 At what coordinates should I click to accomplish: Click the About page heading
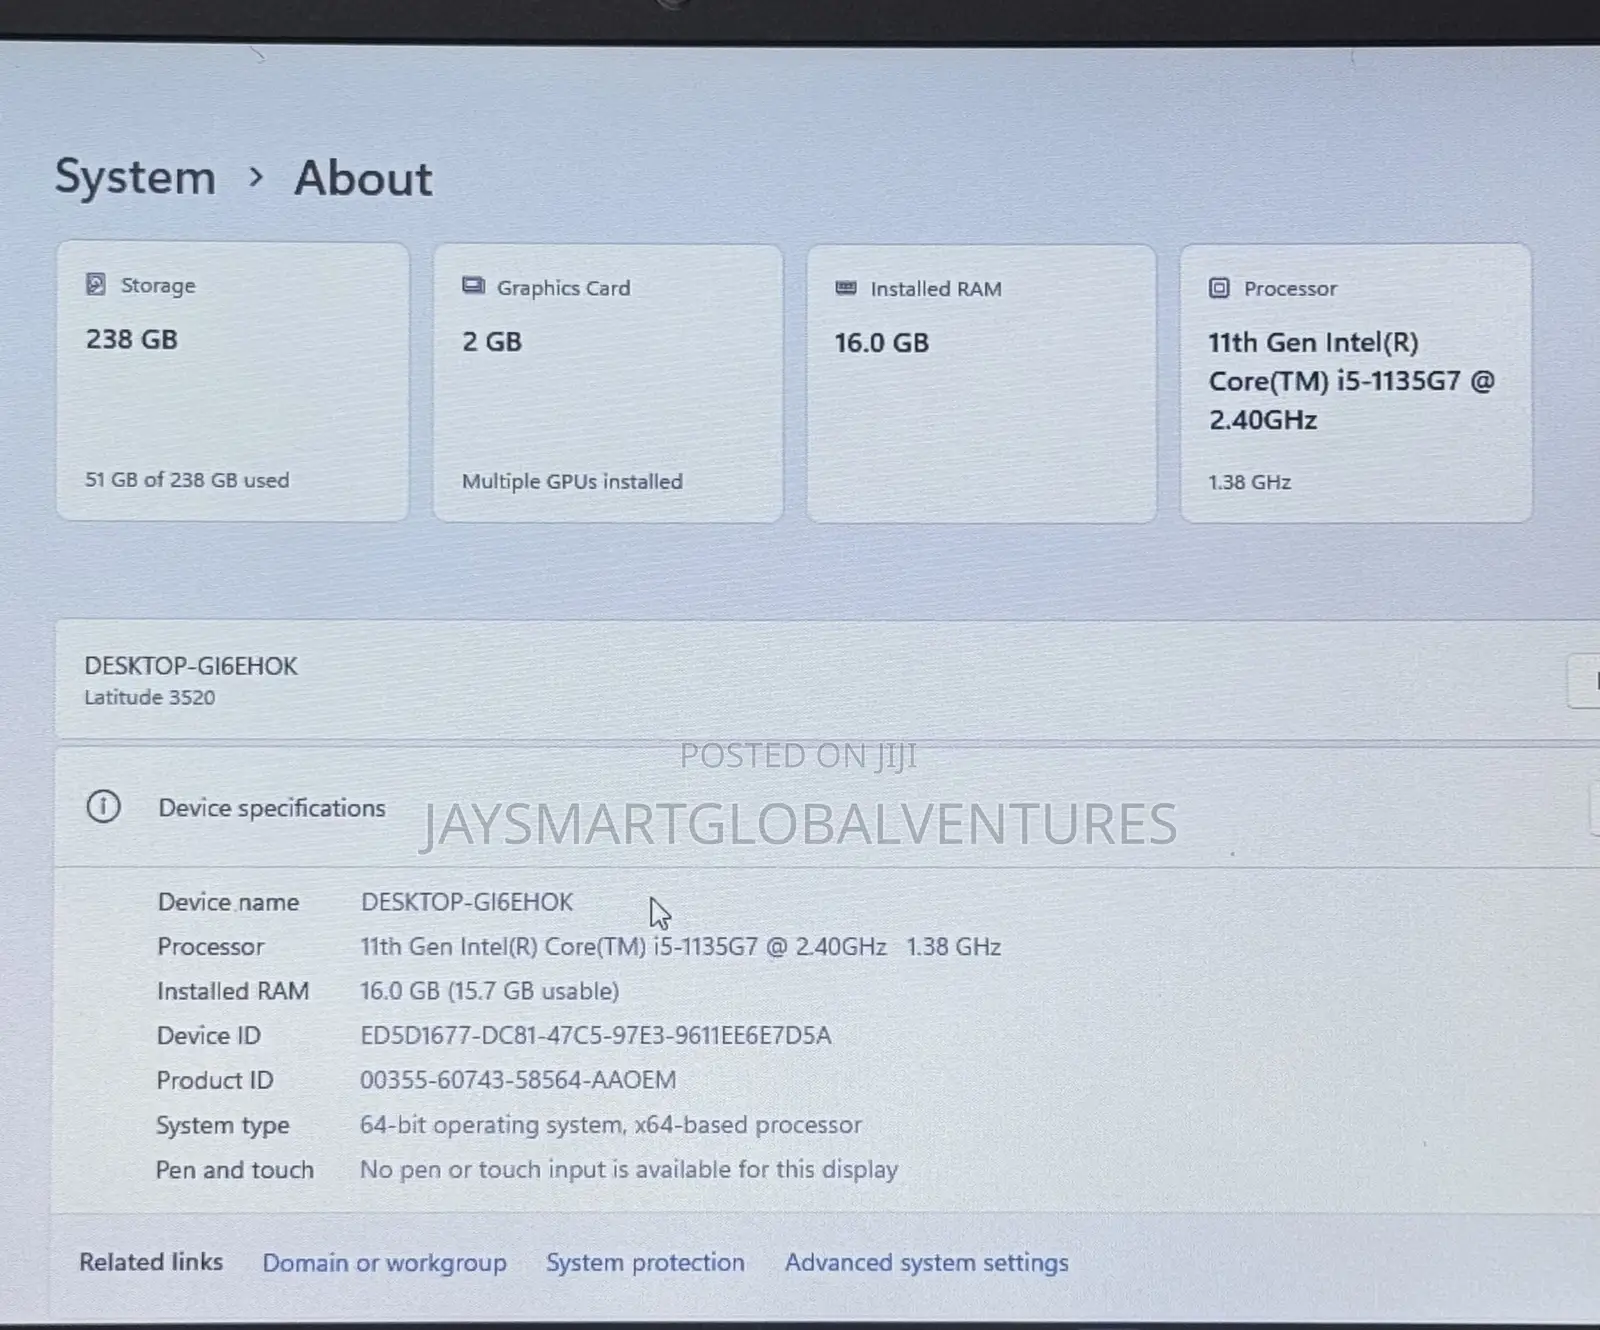point(363,179)
